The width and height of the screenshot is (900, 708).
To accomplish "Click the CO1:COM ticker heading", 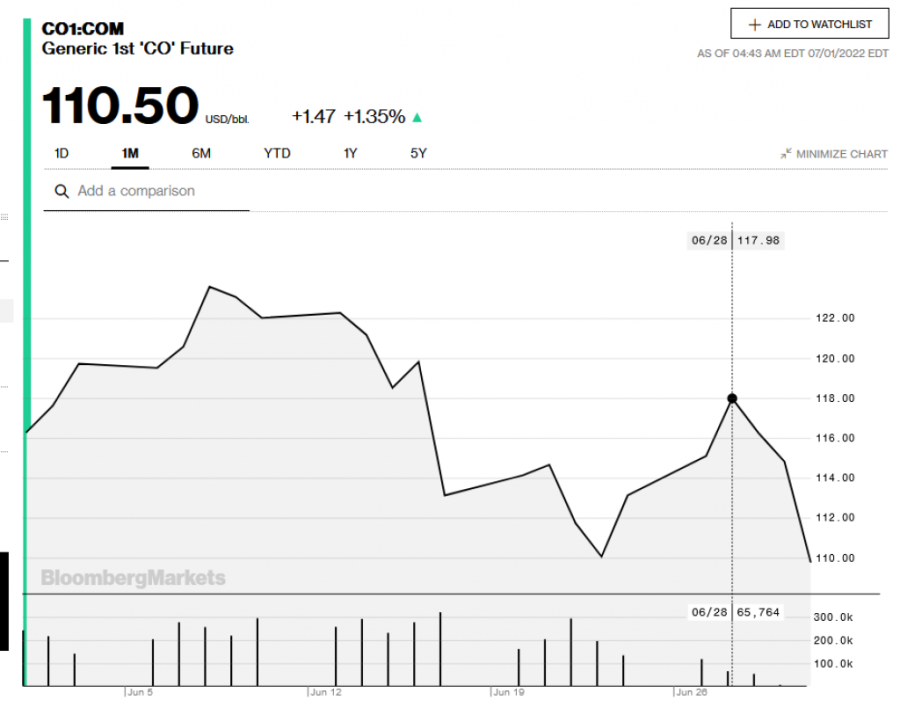I will [83, 28].
